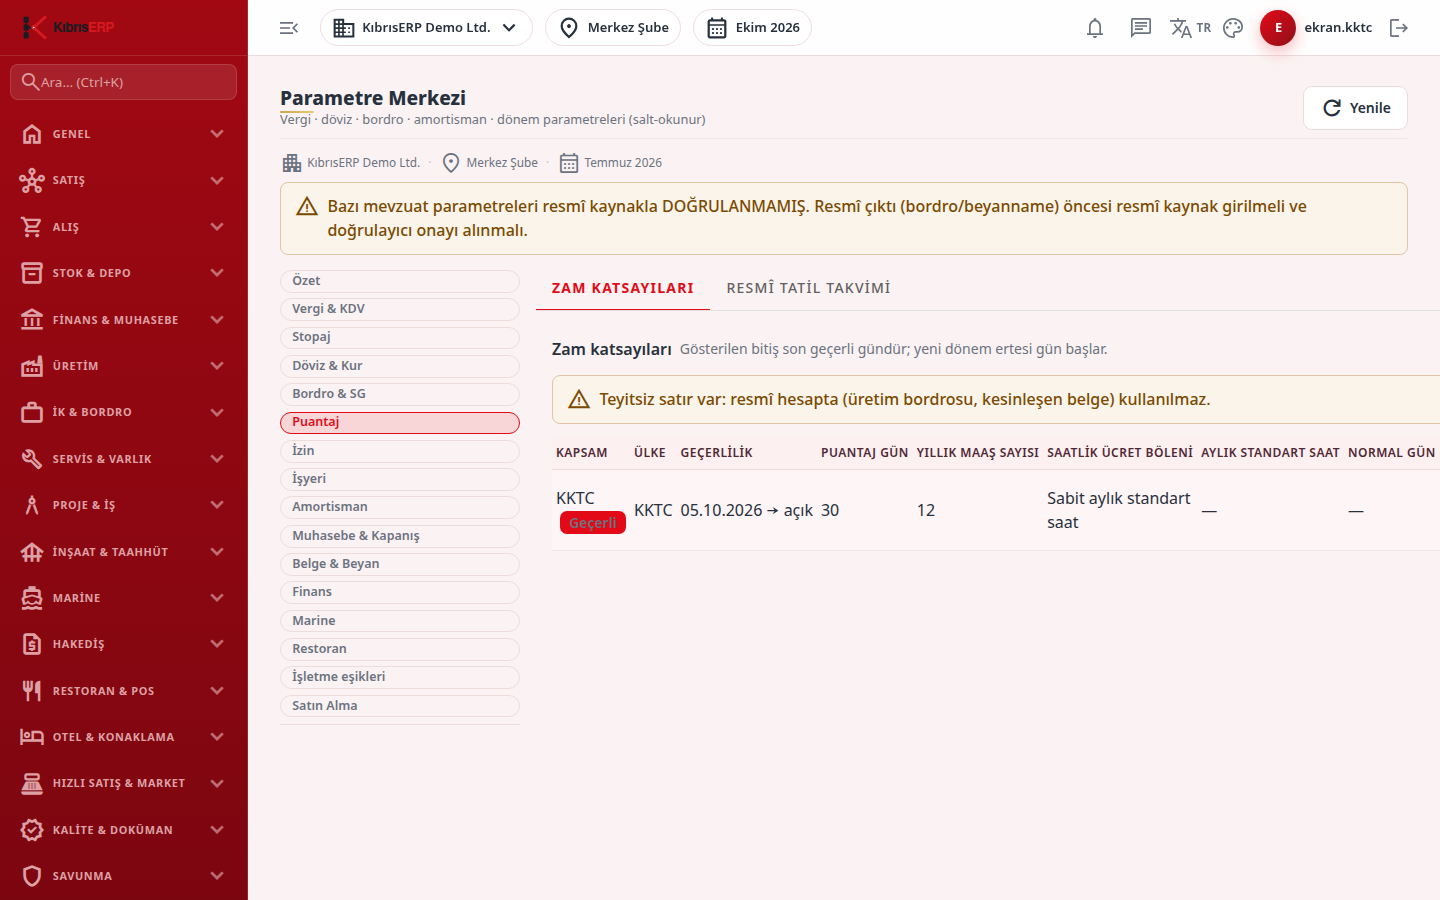Screen dimensions: 1440x900
Task: Click the Stok & Depo box icon
Action: tap(32, 273)
